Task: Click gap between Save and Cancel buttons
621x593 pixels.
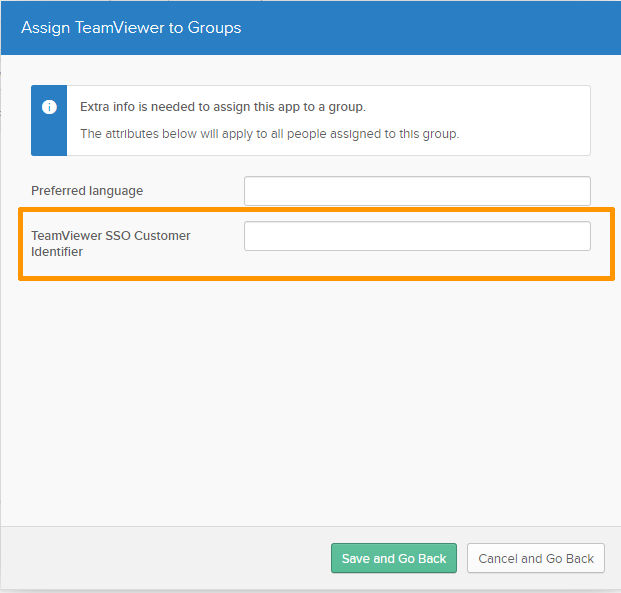Action: [x=462, y=558]
